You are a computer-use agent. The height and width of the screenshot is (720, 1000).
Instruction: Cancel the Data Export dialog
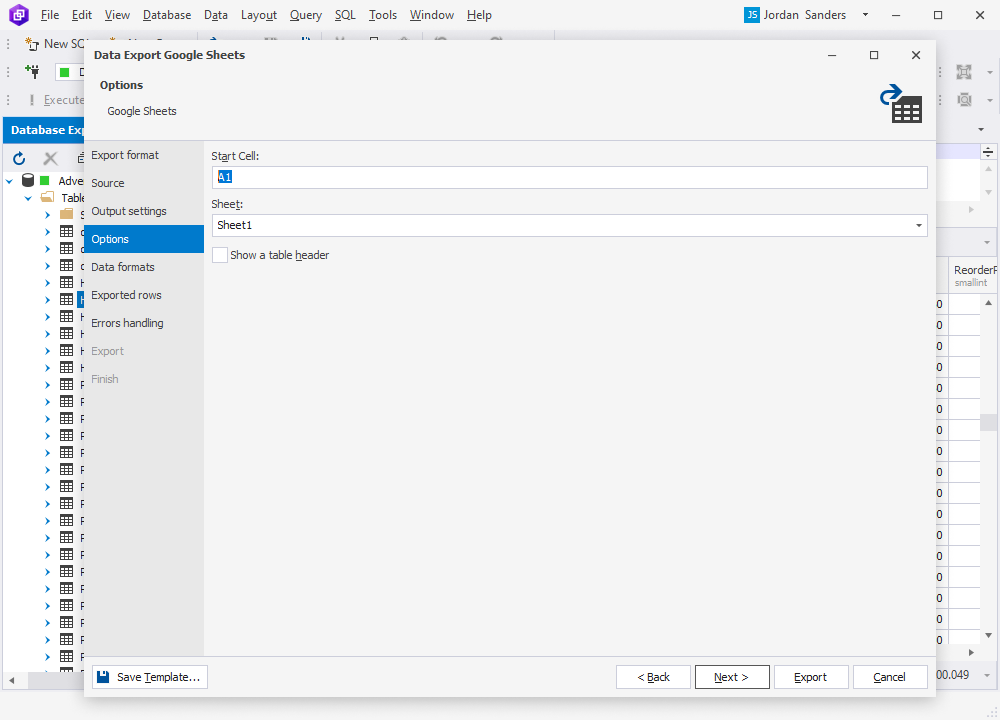(x=890, y=677)
